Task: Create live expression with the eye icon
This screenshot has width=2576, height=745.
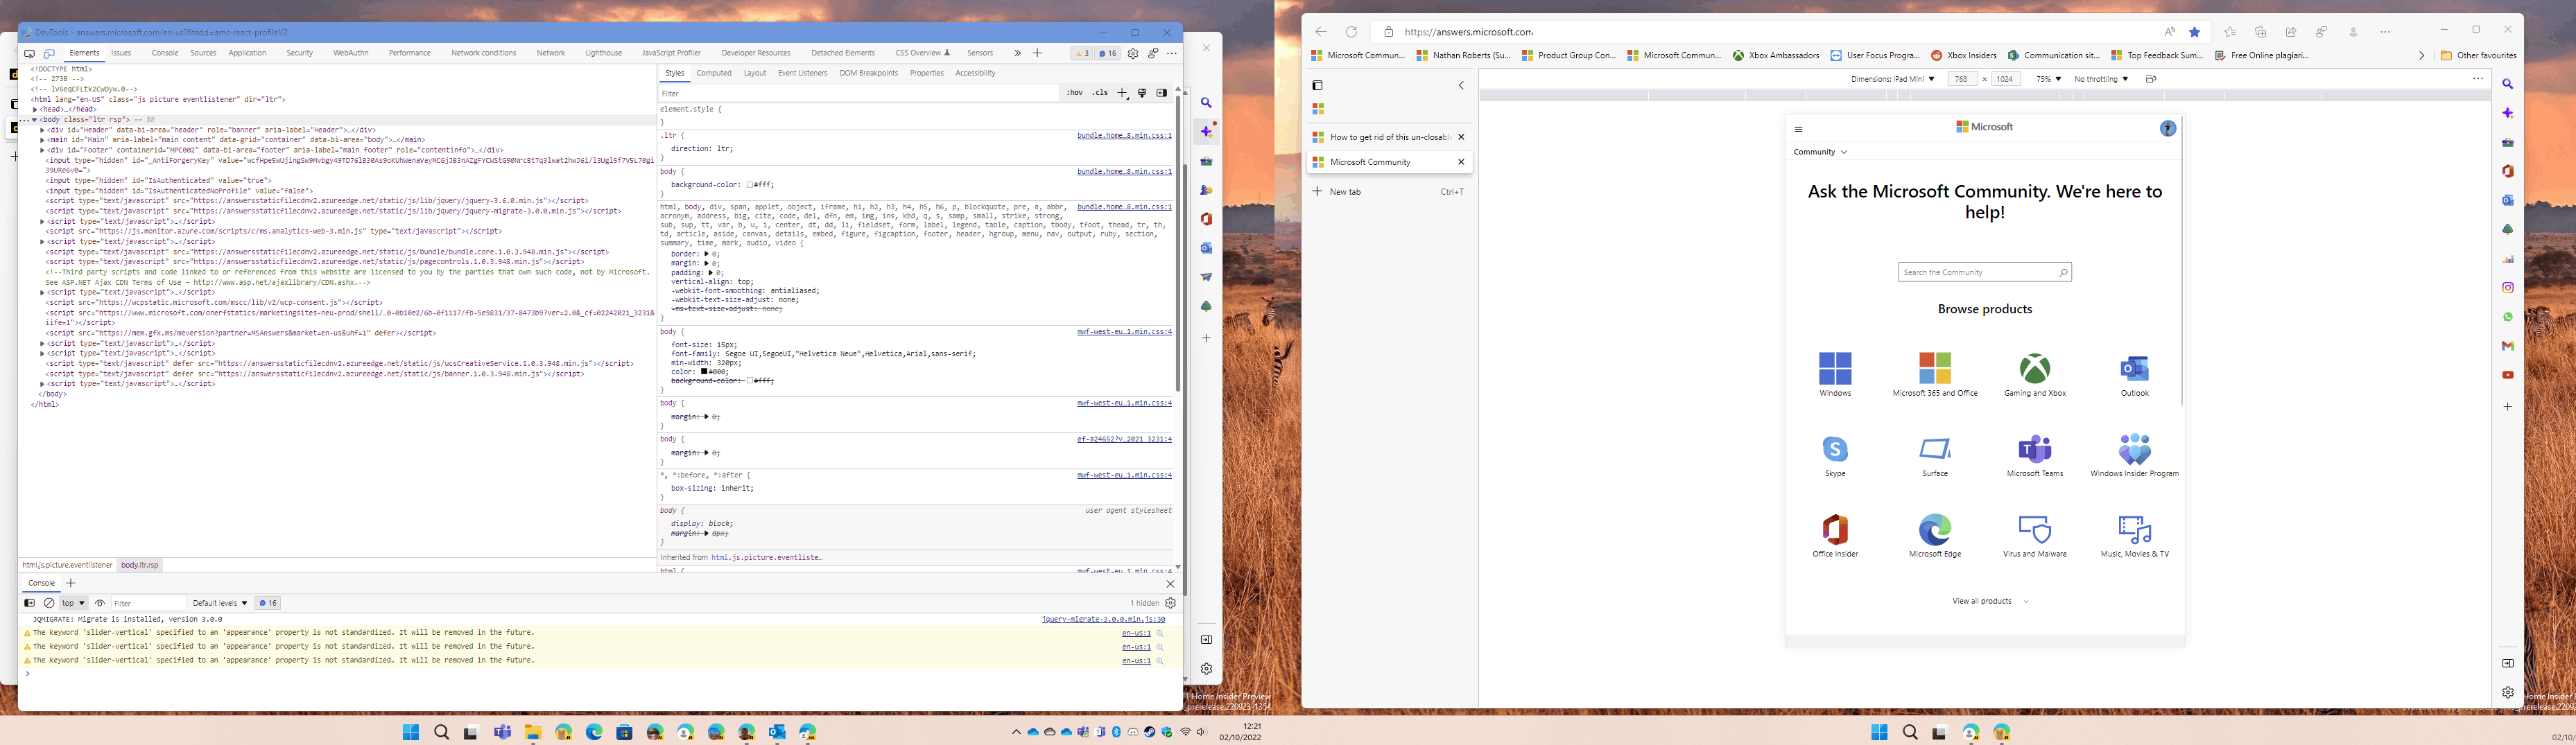Action: (x=100, y=603)
